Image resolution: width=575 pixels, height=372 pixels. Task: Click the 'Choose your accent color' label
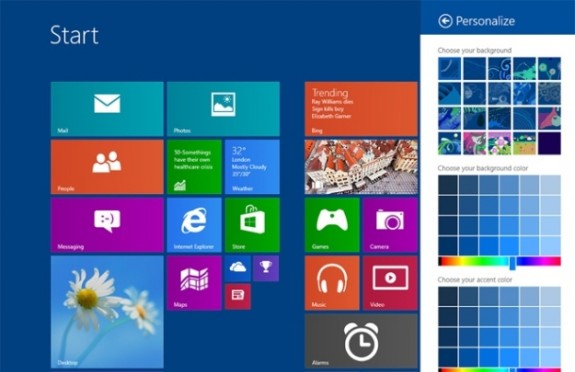pyautogui.click(x=475, y=280)
